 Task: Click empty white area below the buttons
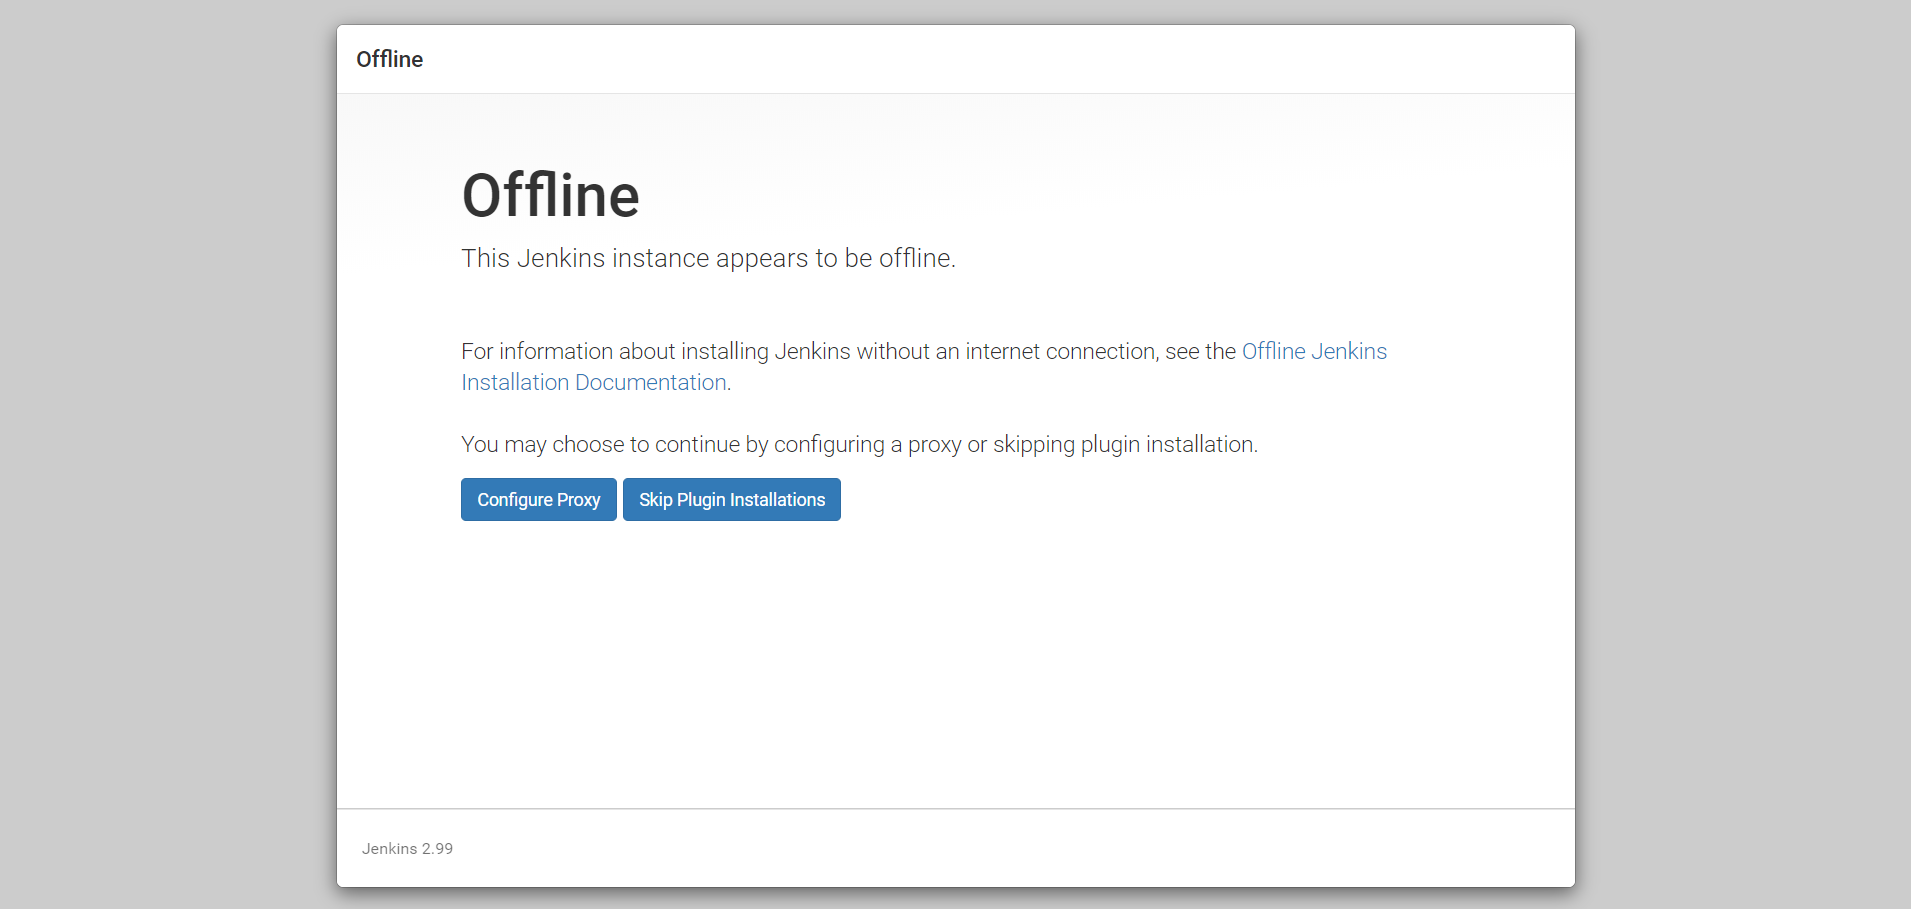(x=955, y=660)
